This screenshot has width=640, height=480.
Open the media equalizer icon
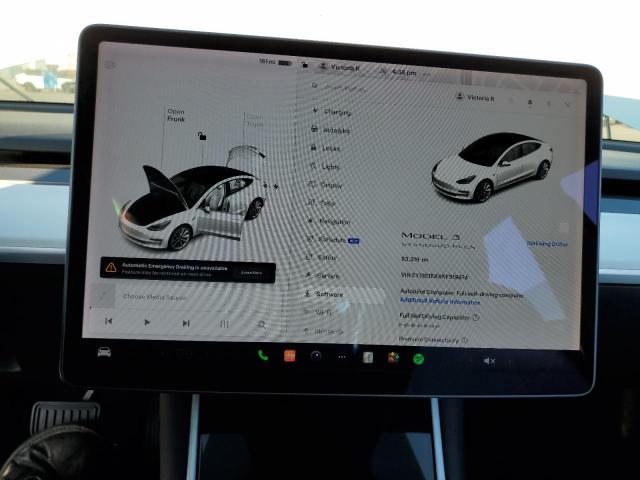click(224, 324)
